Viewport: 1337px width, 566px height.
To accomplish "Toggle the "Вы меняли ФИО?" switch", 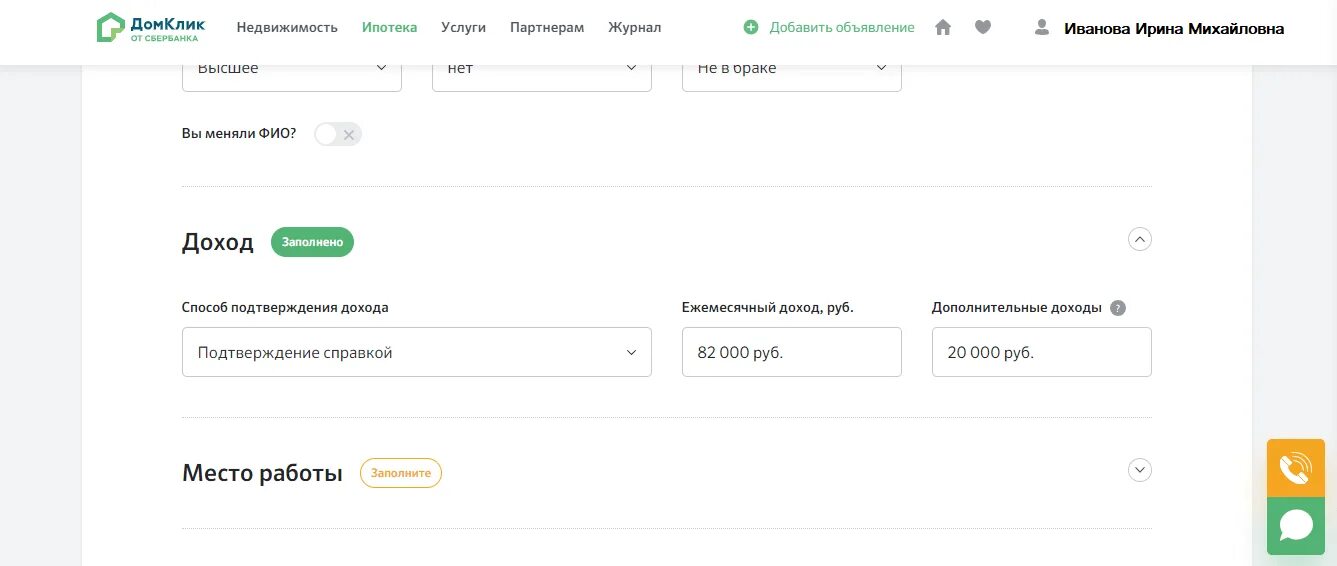I will tap(337, 134).
